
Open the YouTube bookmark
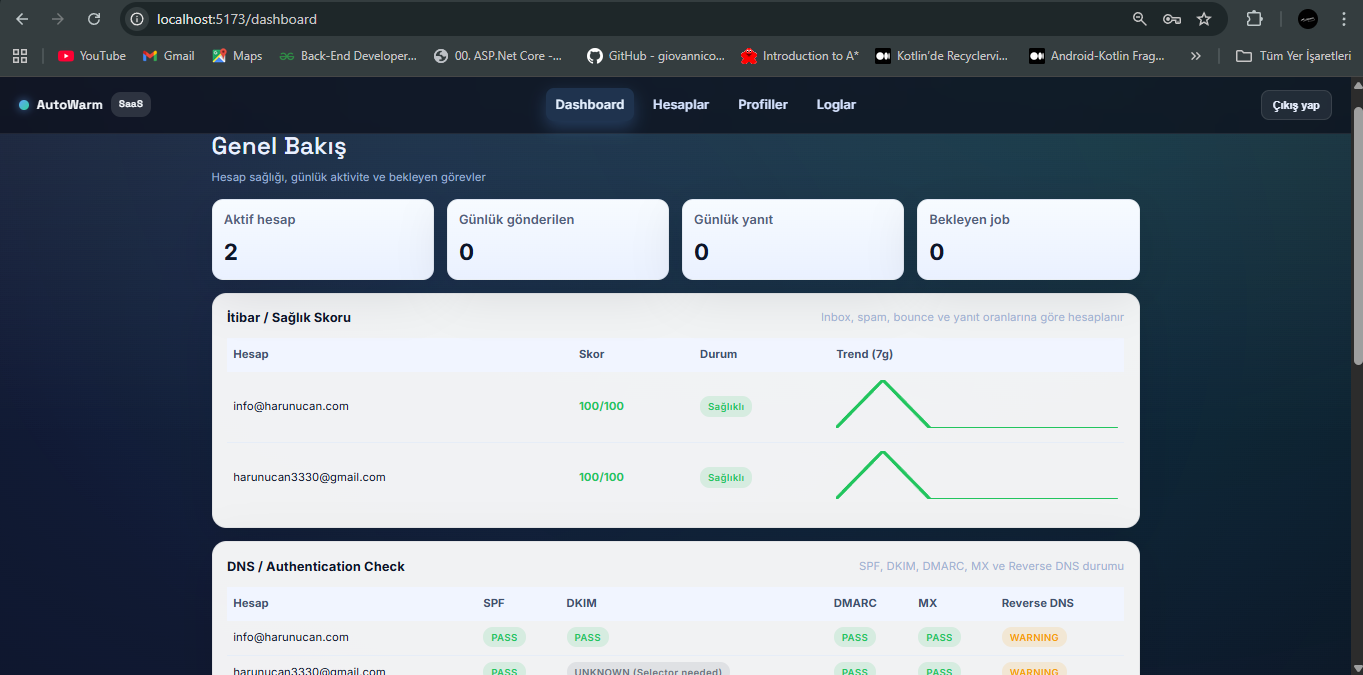[x=92, y=56]
